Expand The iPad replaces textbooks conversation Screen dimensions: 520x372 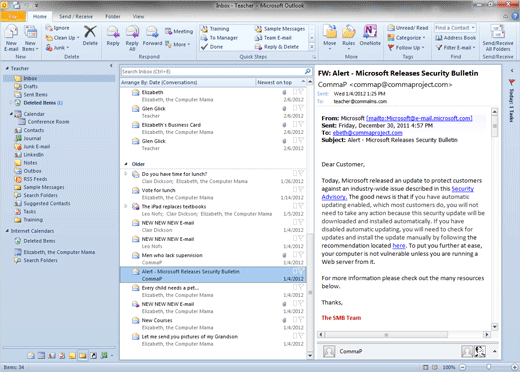point(126,206)
